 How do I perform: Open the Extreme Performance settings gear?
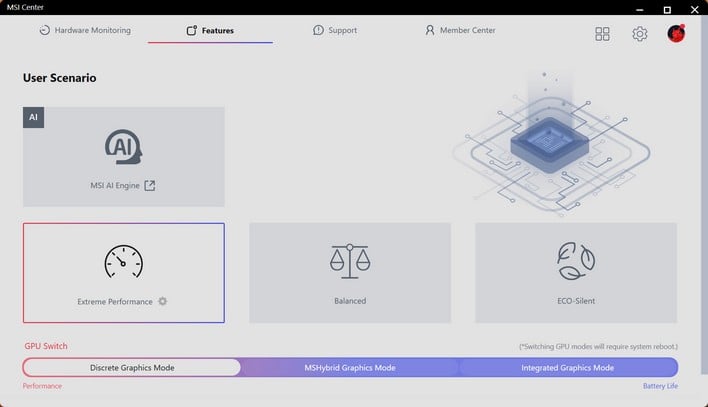coord(163,301)
